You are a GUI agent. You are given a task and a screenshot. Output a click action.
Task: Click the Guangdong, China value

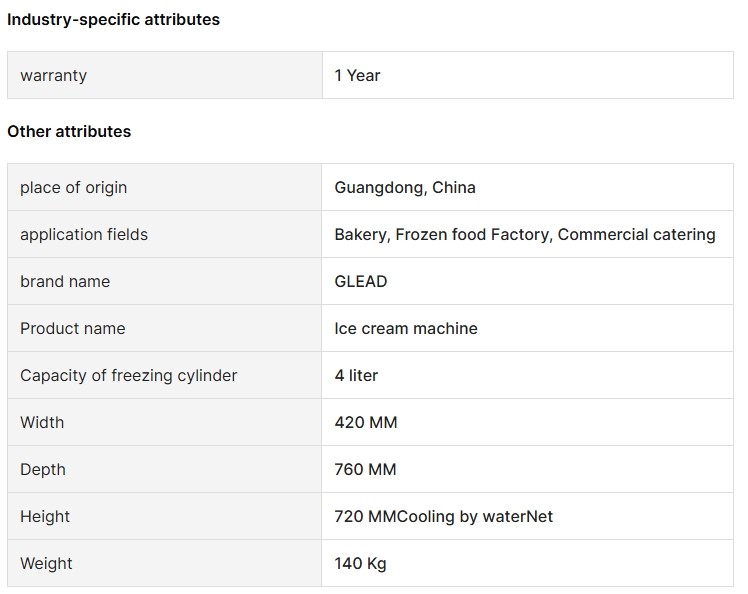405,188
